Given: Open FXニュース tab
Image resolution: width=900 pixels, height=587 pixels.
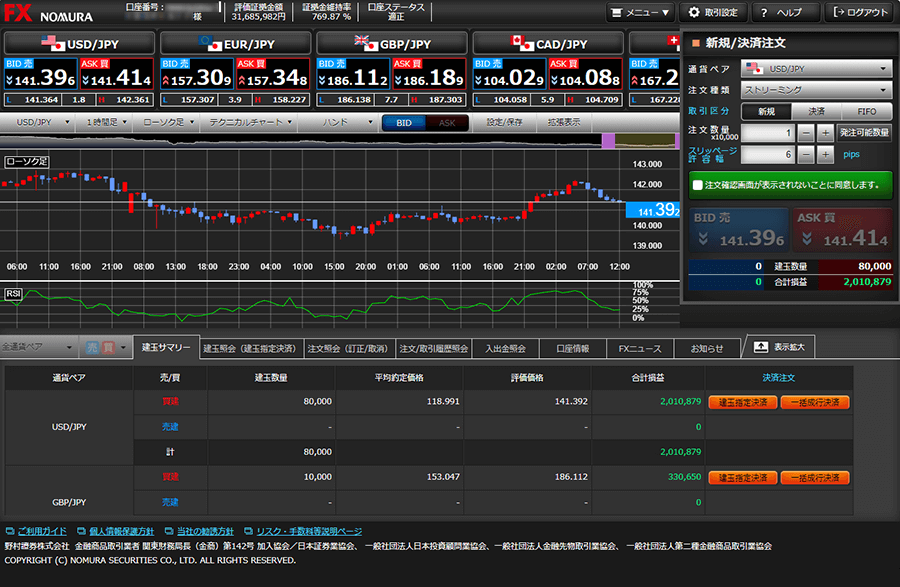Looking at the screenshot, I should pyautogui.click(x=640, y=348).
